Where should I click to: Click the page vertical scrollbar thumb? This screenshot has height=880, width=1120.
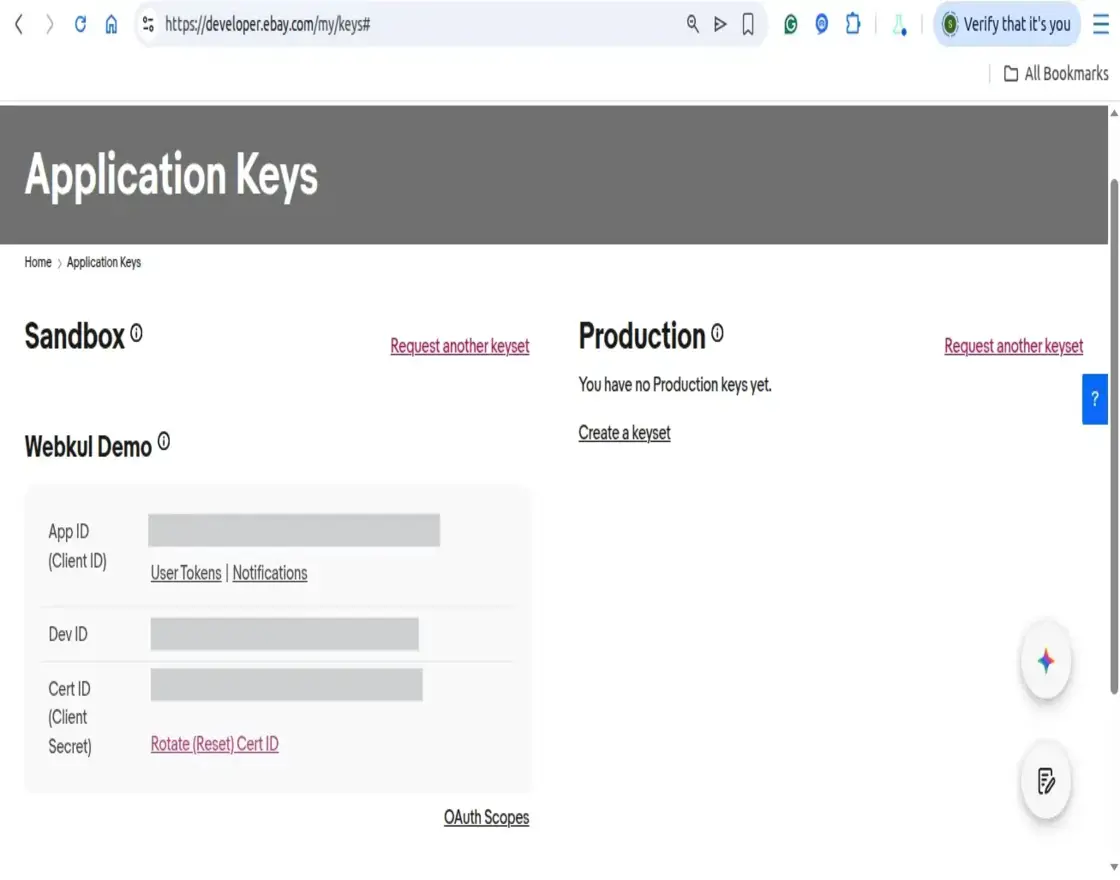coord(1114,436)
